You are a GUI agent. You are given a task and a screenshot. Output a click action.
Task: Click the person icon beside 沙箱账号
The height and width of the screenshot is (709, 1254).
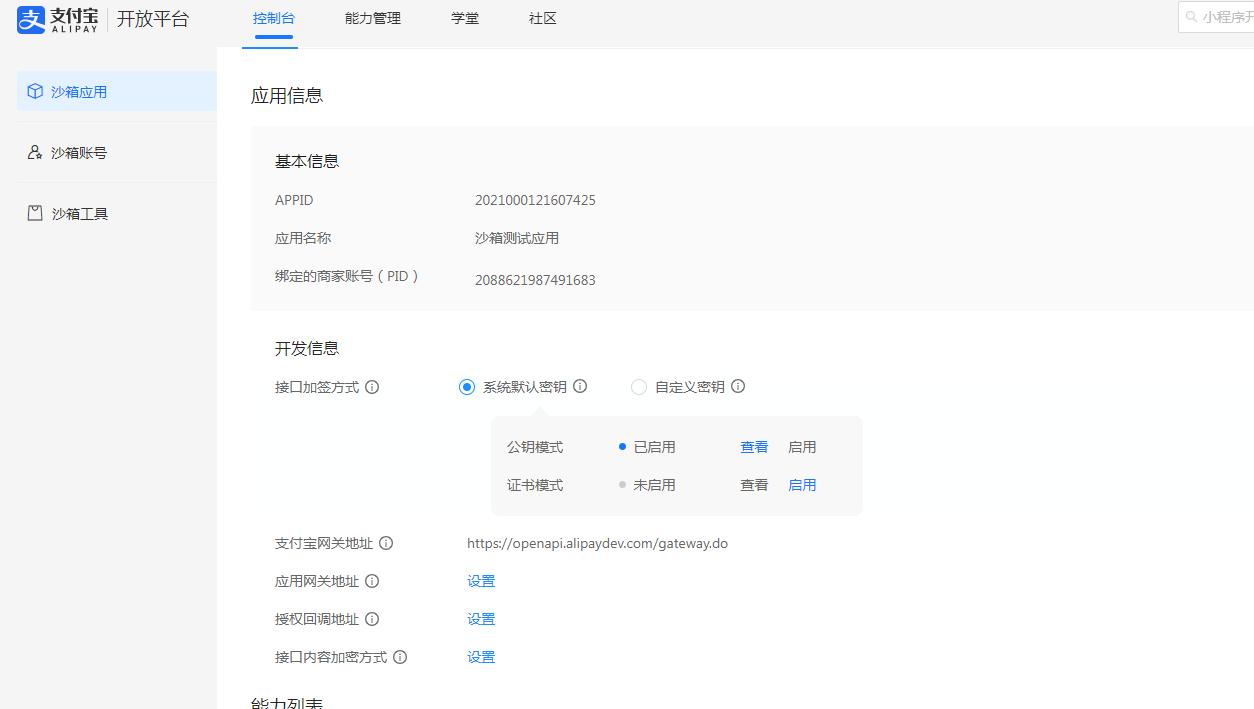[34, 152]
